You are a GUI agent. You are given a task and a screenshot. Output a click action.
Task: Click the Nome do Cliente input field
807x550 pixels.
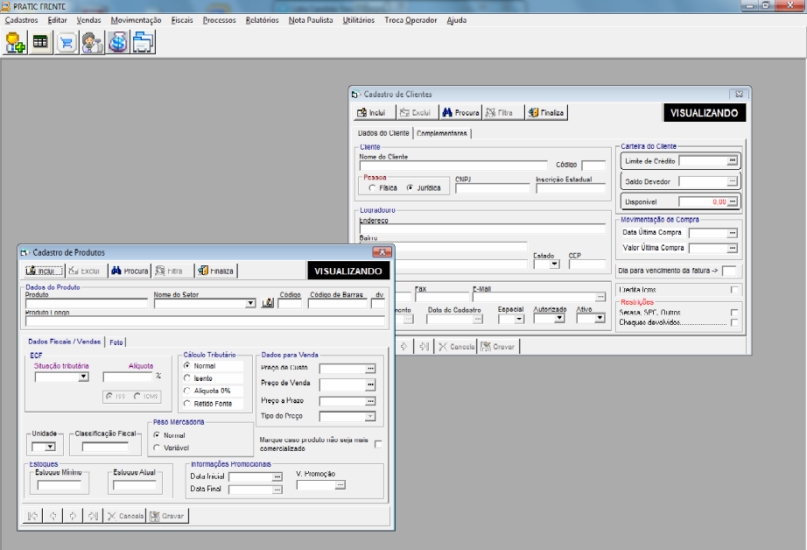[452, 166]
